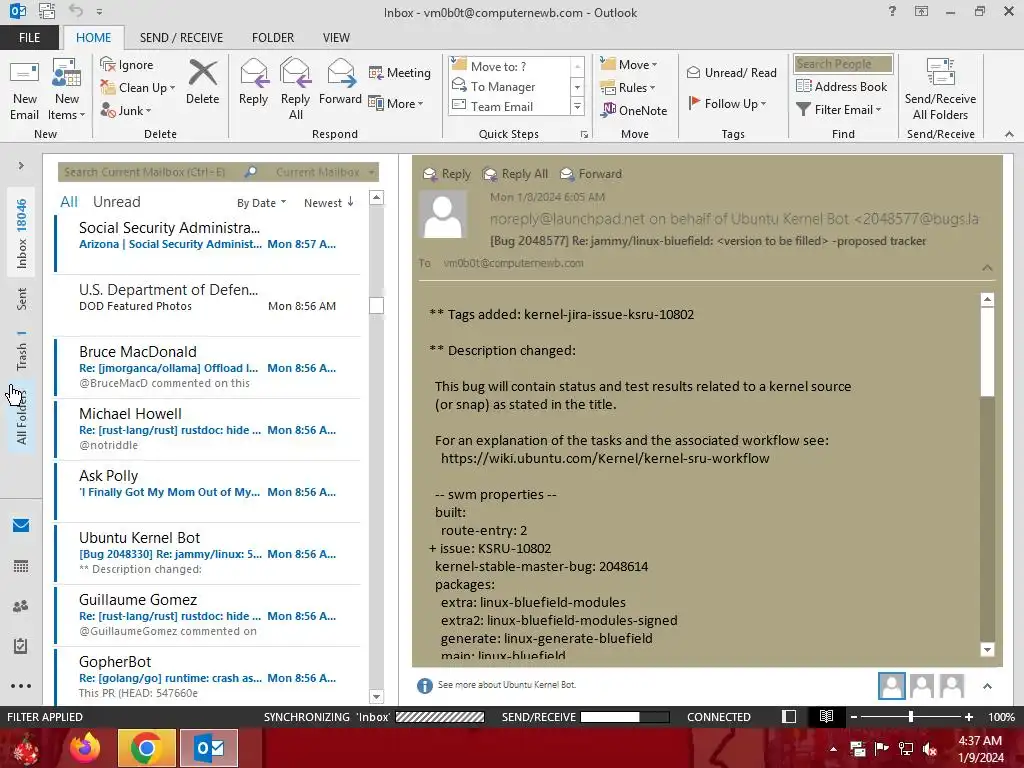Ignore the selected conversation
Screen dimensions: 1024x768
[x=127, y=65]
